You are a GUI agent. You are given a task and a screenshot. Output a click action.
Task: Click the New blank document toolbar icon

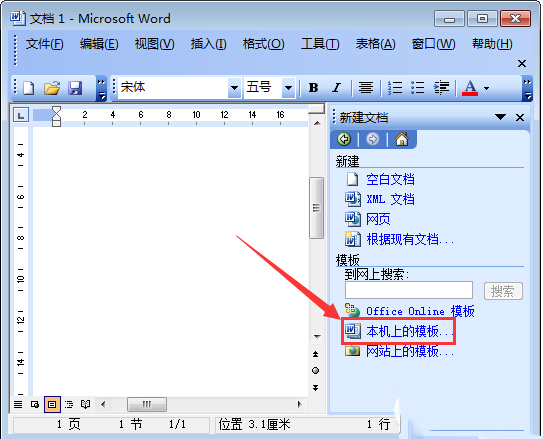point(29,88)
